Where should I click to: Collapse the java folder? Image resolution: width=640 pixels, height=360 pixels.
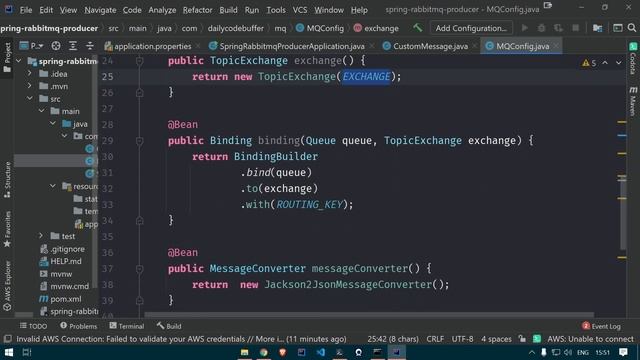pyautogui.click(x=53, y=123)
